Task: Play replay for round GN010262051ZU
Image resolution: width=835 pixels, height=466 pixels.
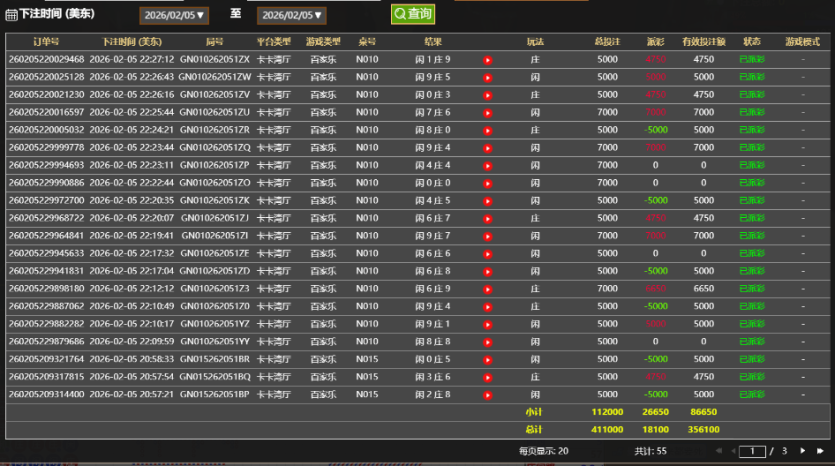Action: coord(488,112)
